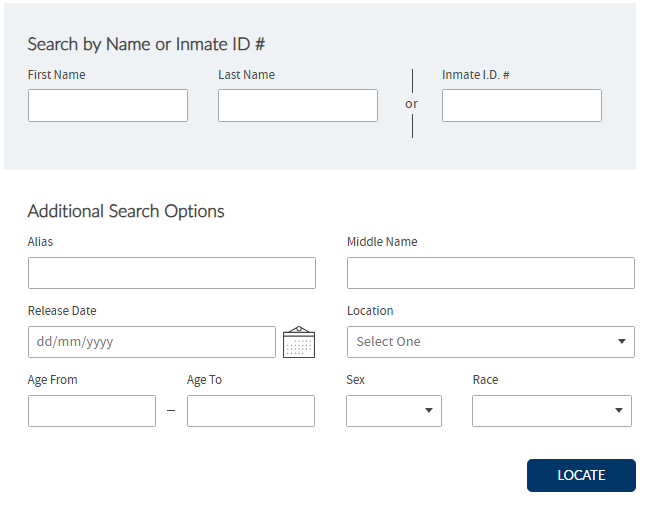Open the Sex dropdown menu
This screenshot has width=655, height=523.
tap(394, 411)
